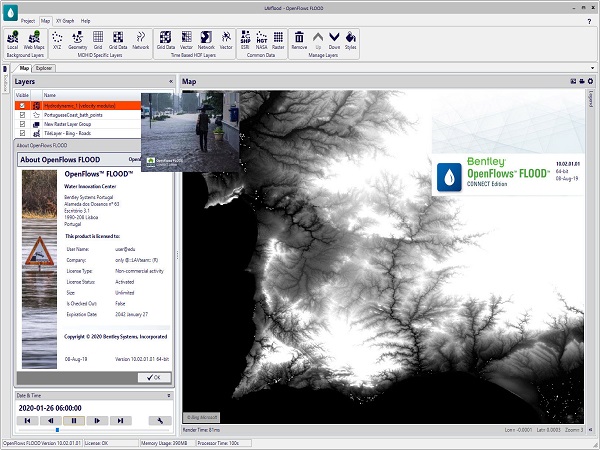Click the map export image icon
Screen dimensions: 600x450
point(573,81)
